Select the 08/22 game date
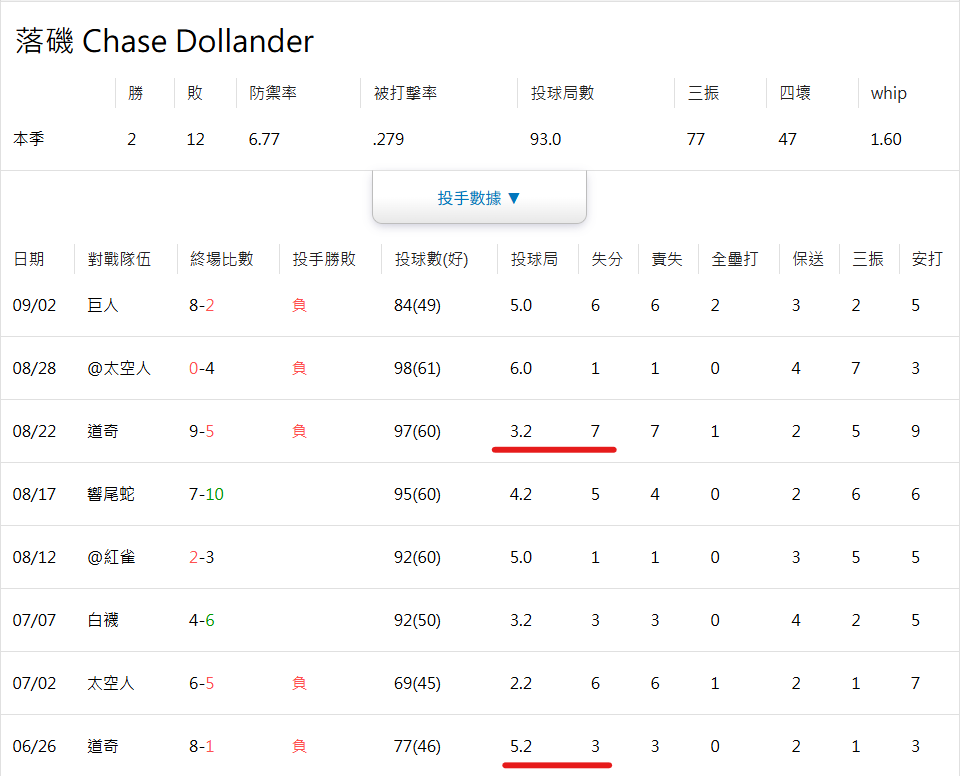Image resolution: width=960 pixels, height=776 pixels. click(34, 431)
